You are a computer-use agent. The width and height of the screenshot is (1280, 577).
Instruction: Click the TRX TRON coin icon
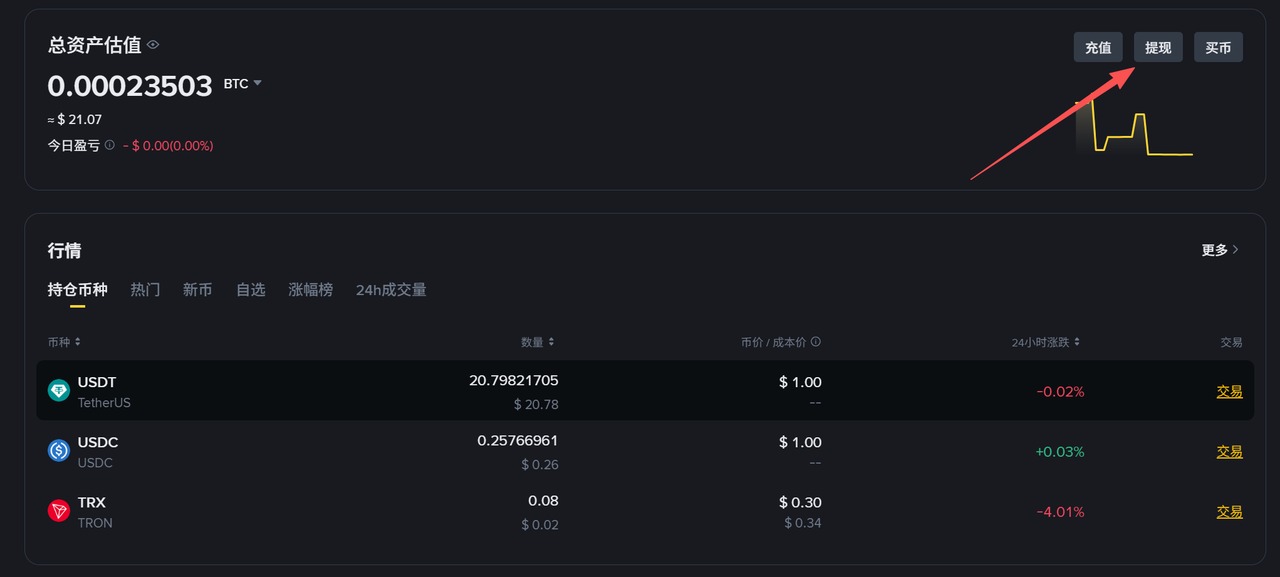(59, 510)
